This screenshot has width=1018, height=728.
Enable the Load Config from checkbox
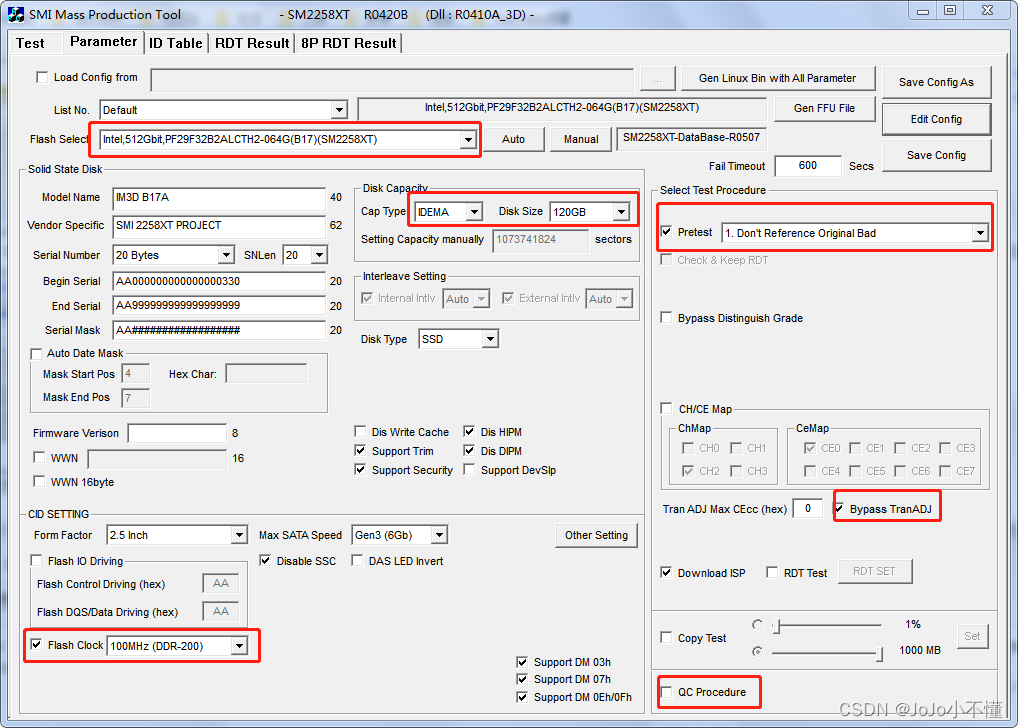pyautogui.click(x=42, y=77)
